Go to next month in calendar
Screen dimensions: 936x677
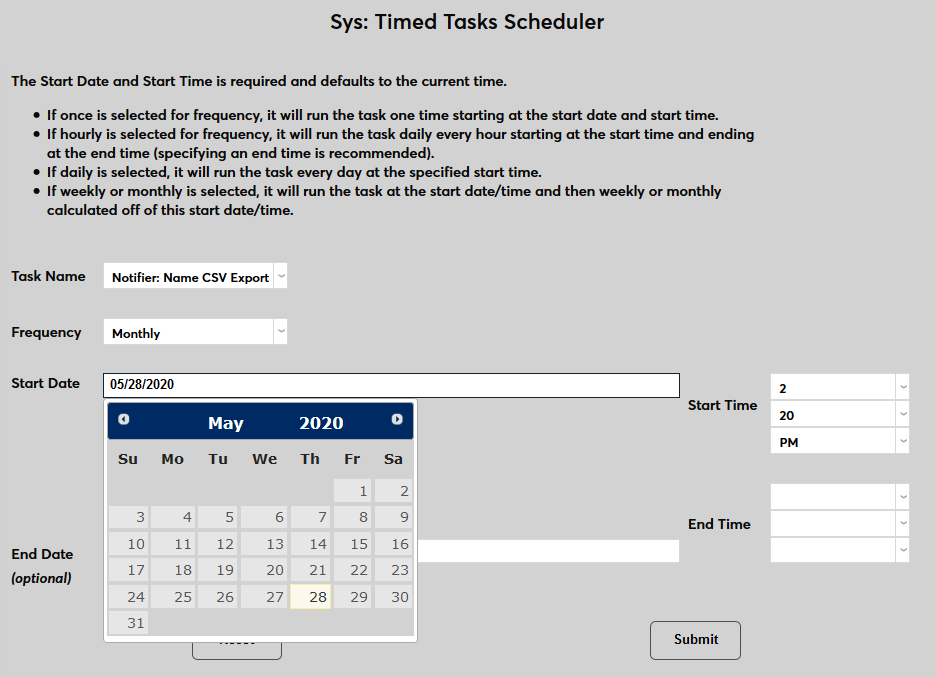(397, 419)
